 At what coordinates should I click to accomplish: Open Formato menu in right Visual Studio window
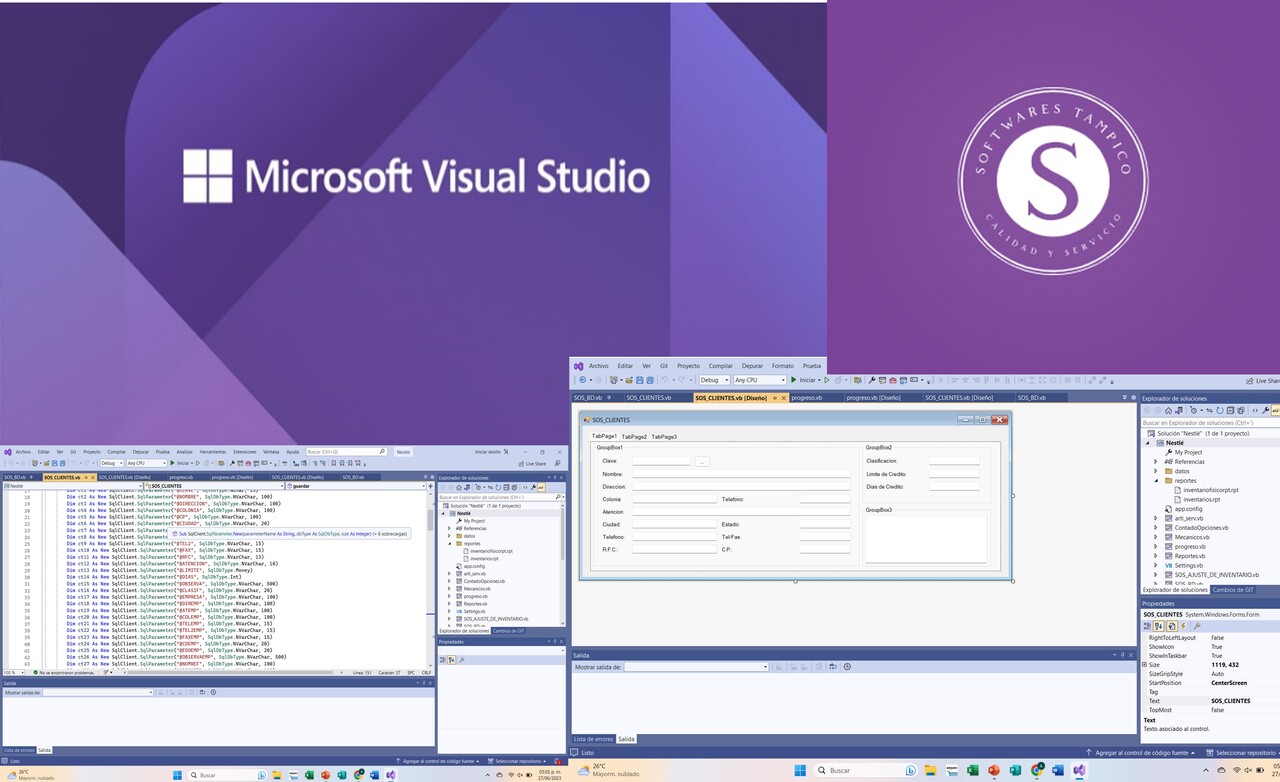783,366
